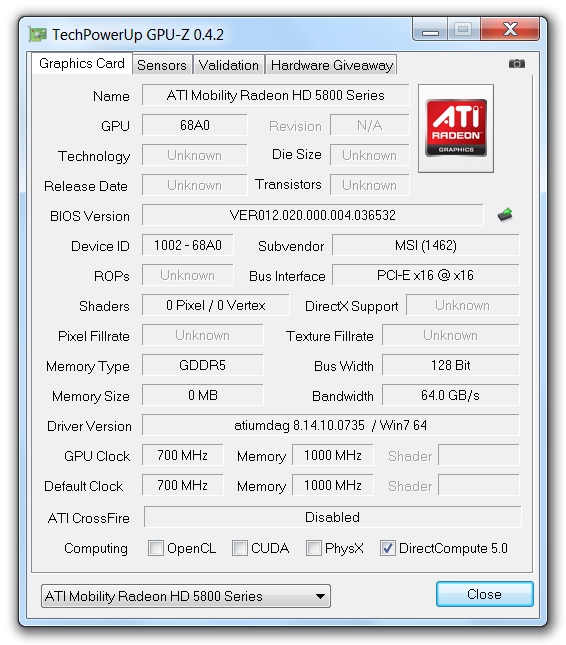Click the BIOS Version text field
The image size is (566, 645).
(x=313, y=215)
